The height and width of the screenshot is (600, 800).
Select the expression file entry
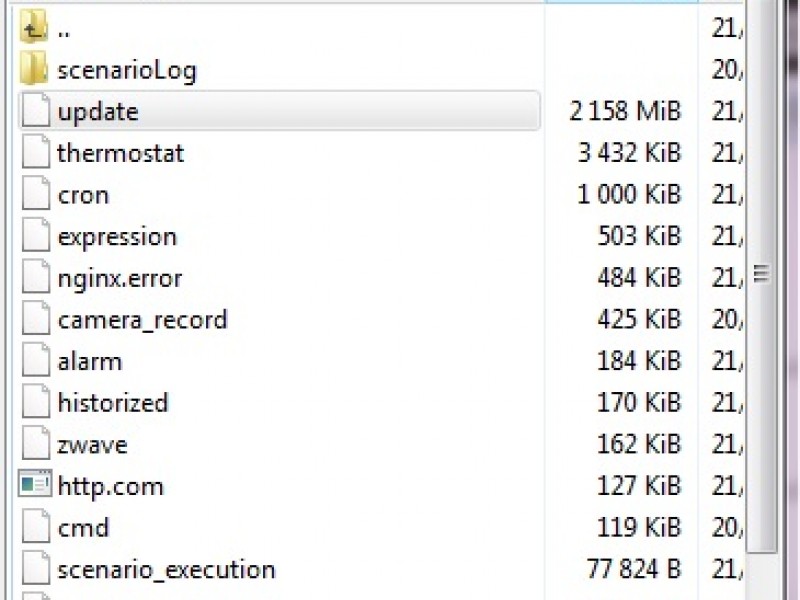point(117,237)
